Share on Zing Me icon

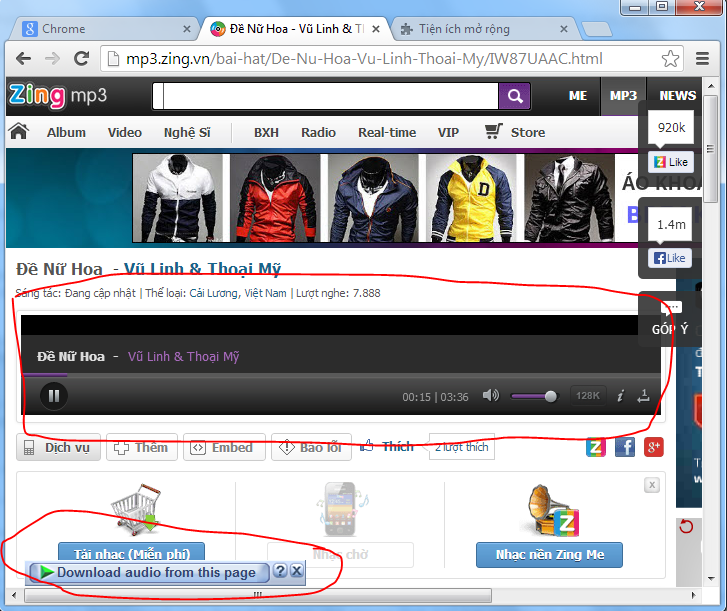[596, 447]
